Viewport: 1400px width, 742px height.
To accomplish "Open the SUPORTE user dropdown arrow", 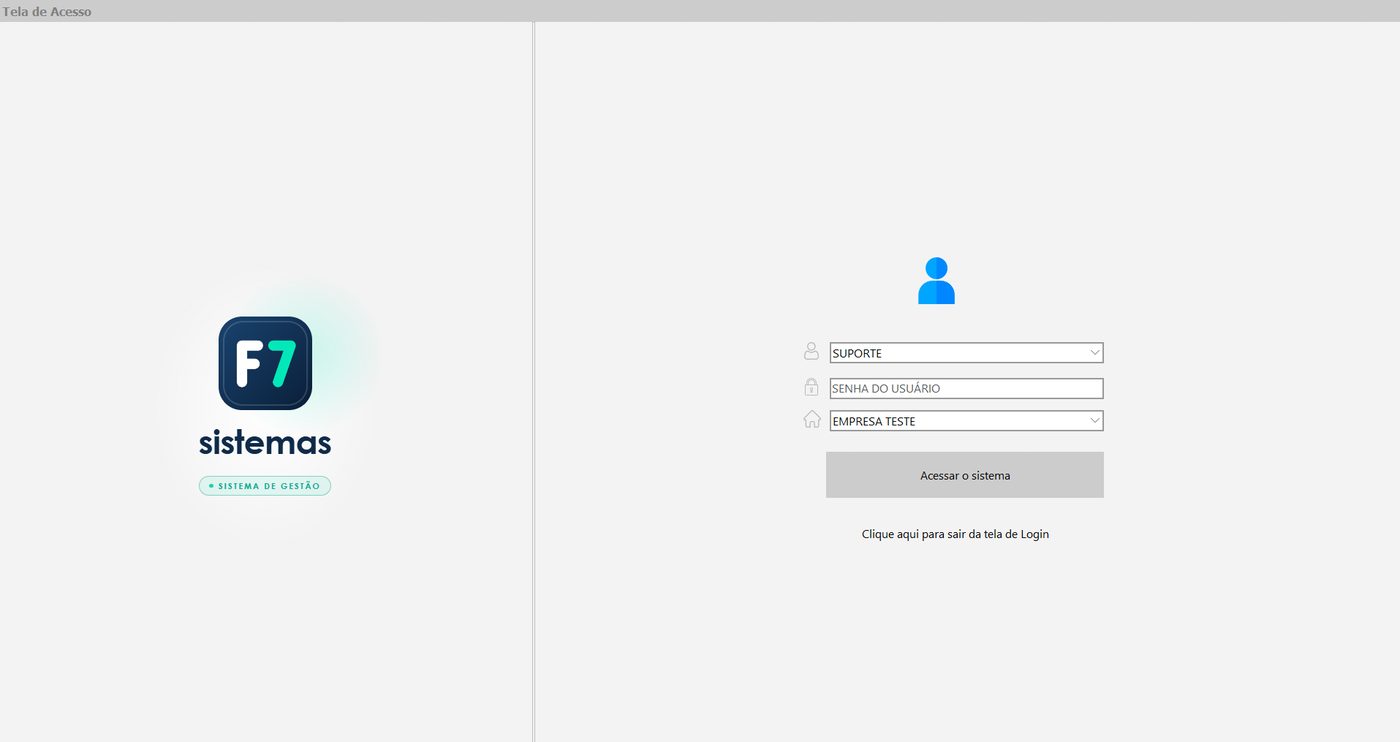I will pyautogui.click(x=1095, y=353).
